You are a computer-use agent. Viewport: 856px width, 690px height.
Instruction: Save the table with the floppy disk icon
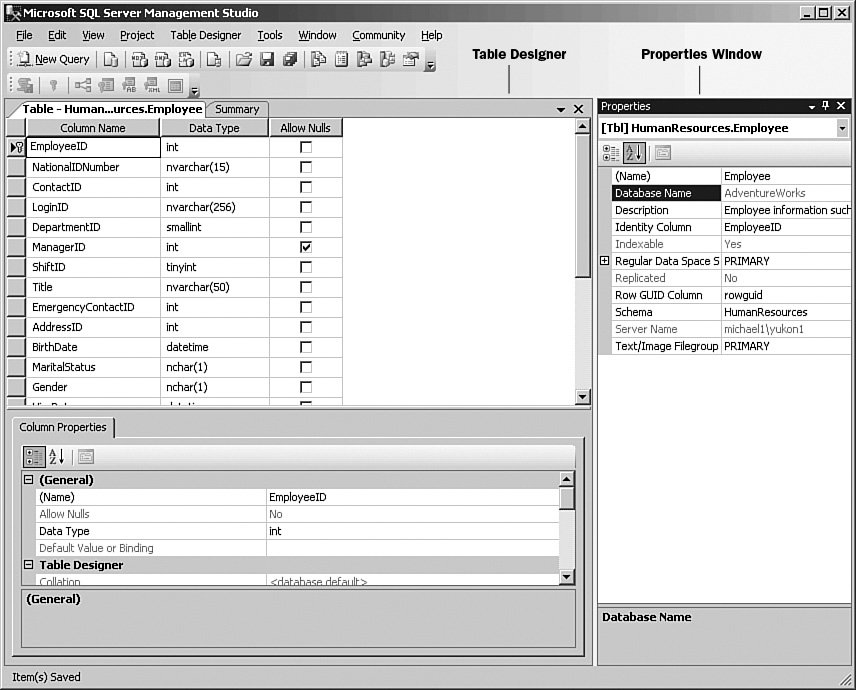click(x=267, y=59)
